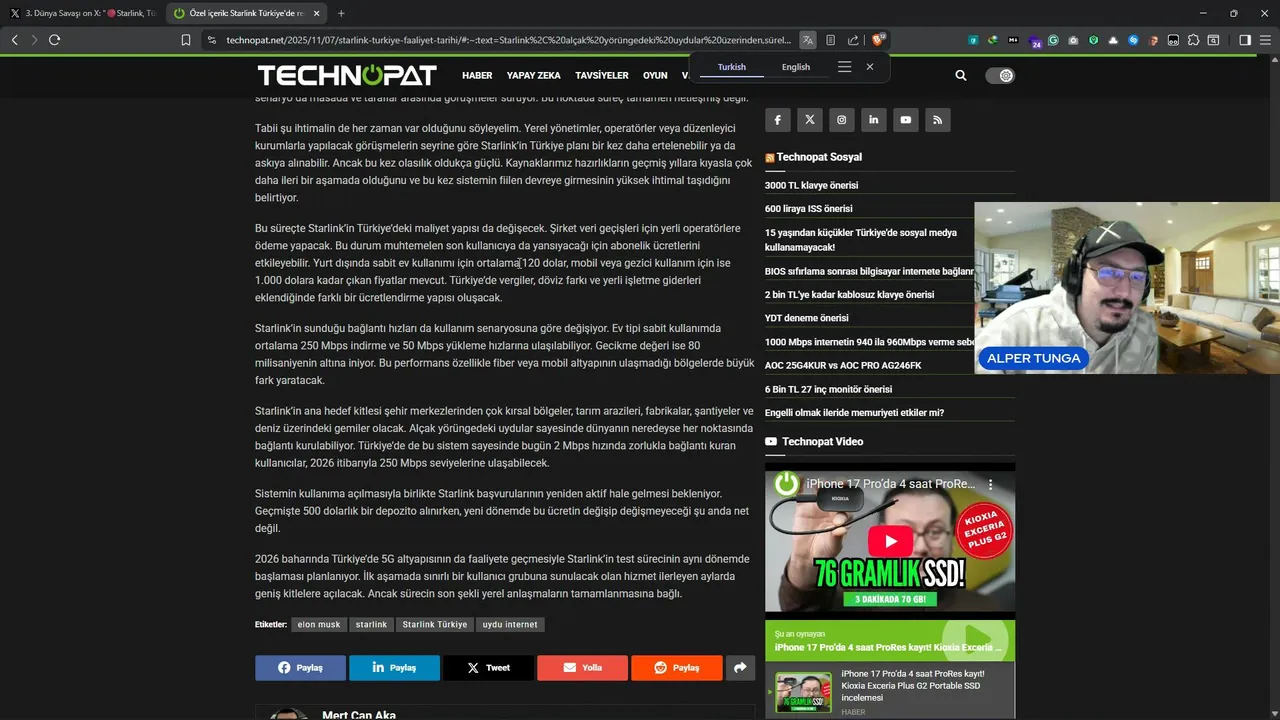The image size is (1280, 720).
Task: Click the 'Starlink Türkiye' tag
Action: point(435,624)
